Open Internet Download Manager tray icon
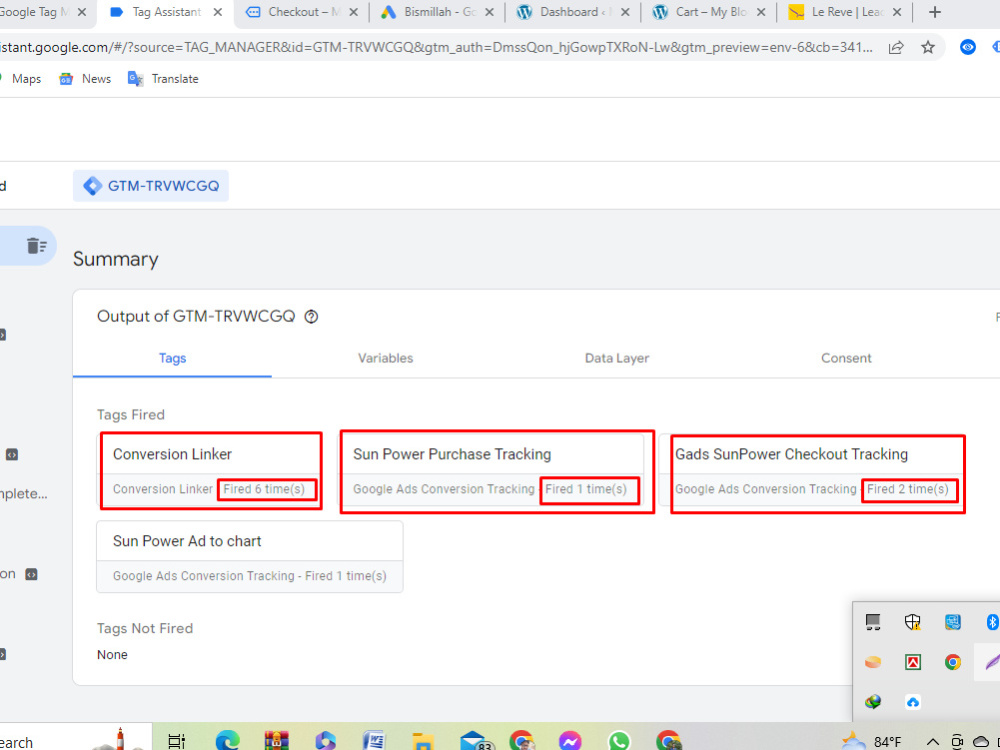The width and height of the screenshot is (1000, 750). coord(873,702)
